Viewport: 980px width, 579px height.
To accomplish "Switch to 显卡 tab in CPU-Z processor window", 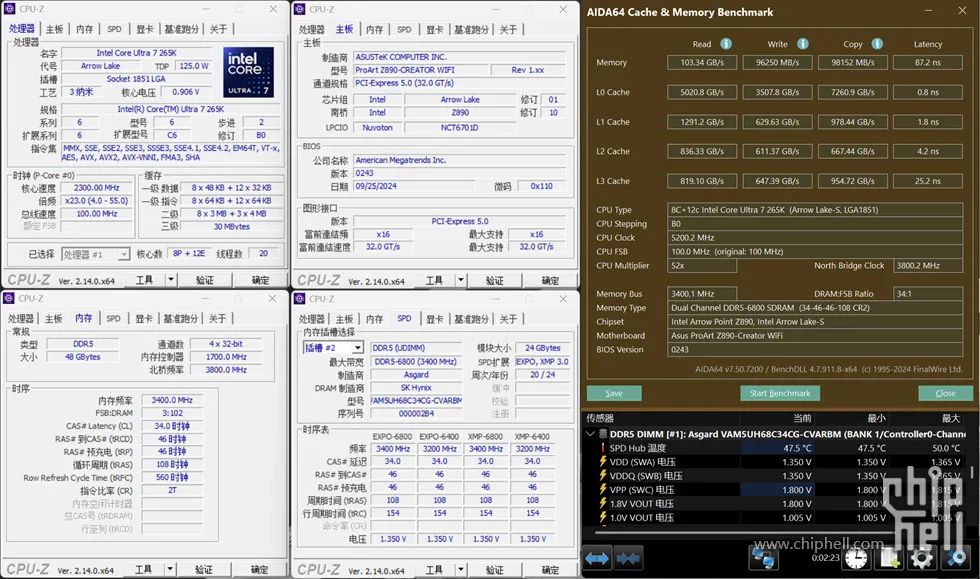I will 144,29.
